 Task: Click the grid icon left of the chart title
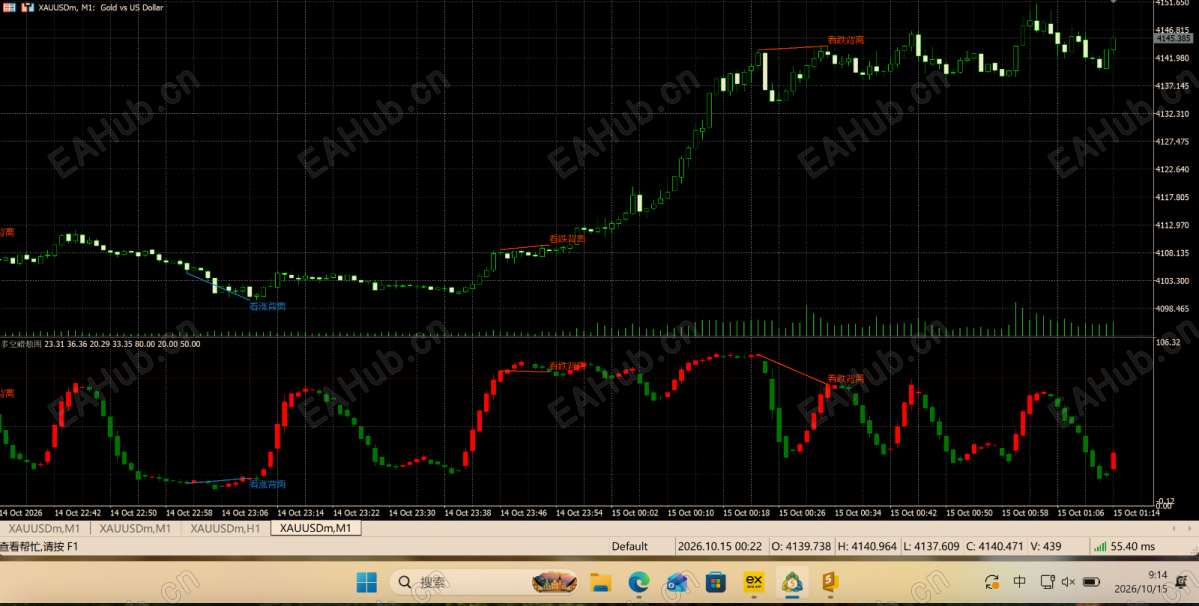8,7
